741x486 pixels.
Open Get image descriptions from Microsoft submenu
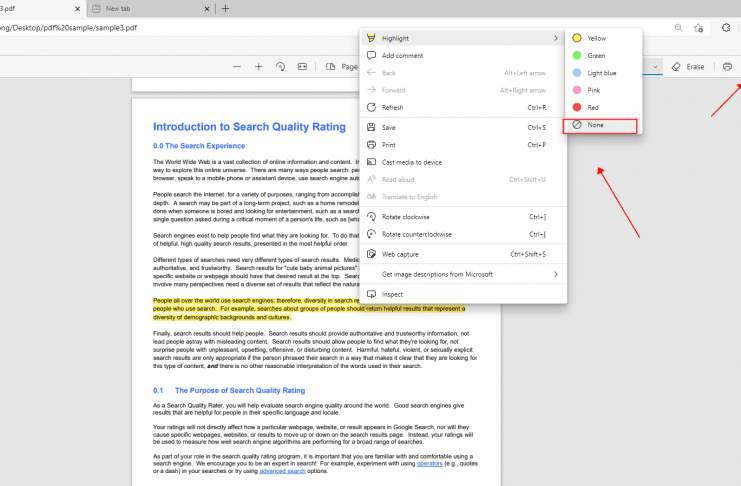[x=463, y=274]
